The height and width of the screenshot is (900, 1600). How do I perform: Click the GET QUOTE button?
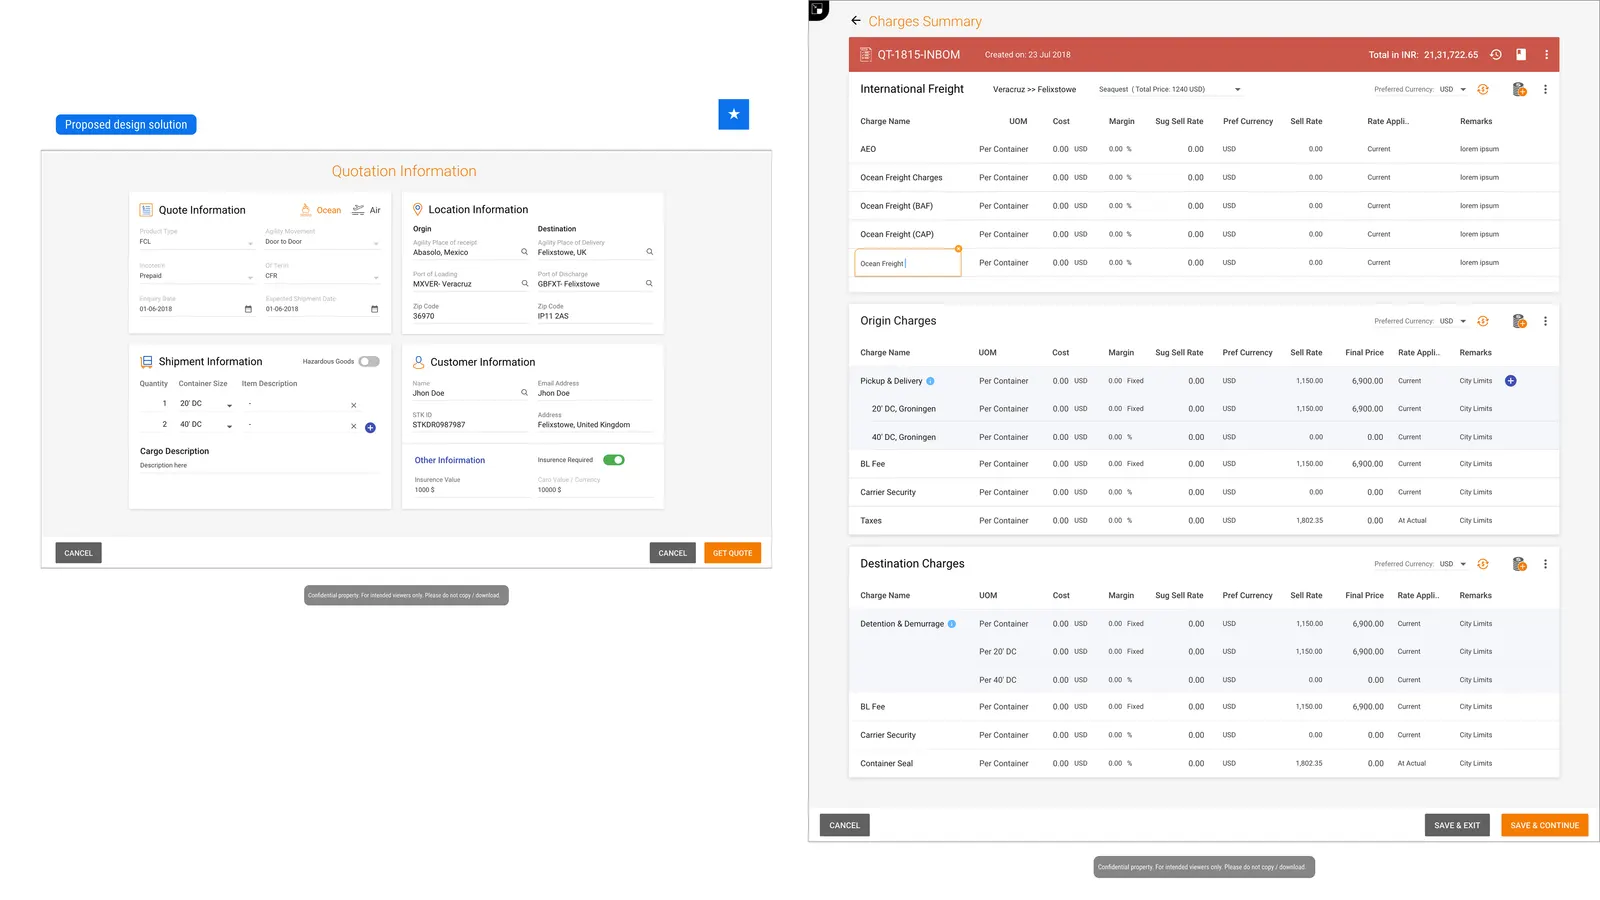tap(733, 553)
